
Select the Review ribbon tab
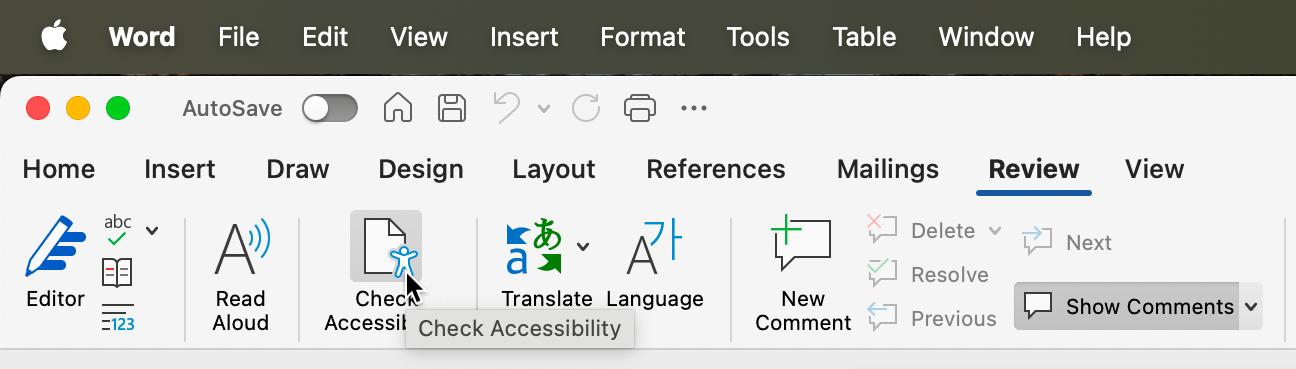coord(1034,169)
